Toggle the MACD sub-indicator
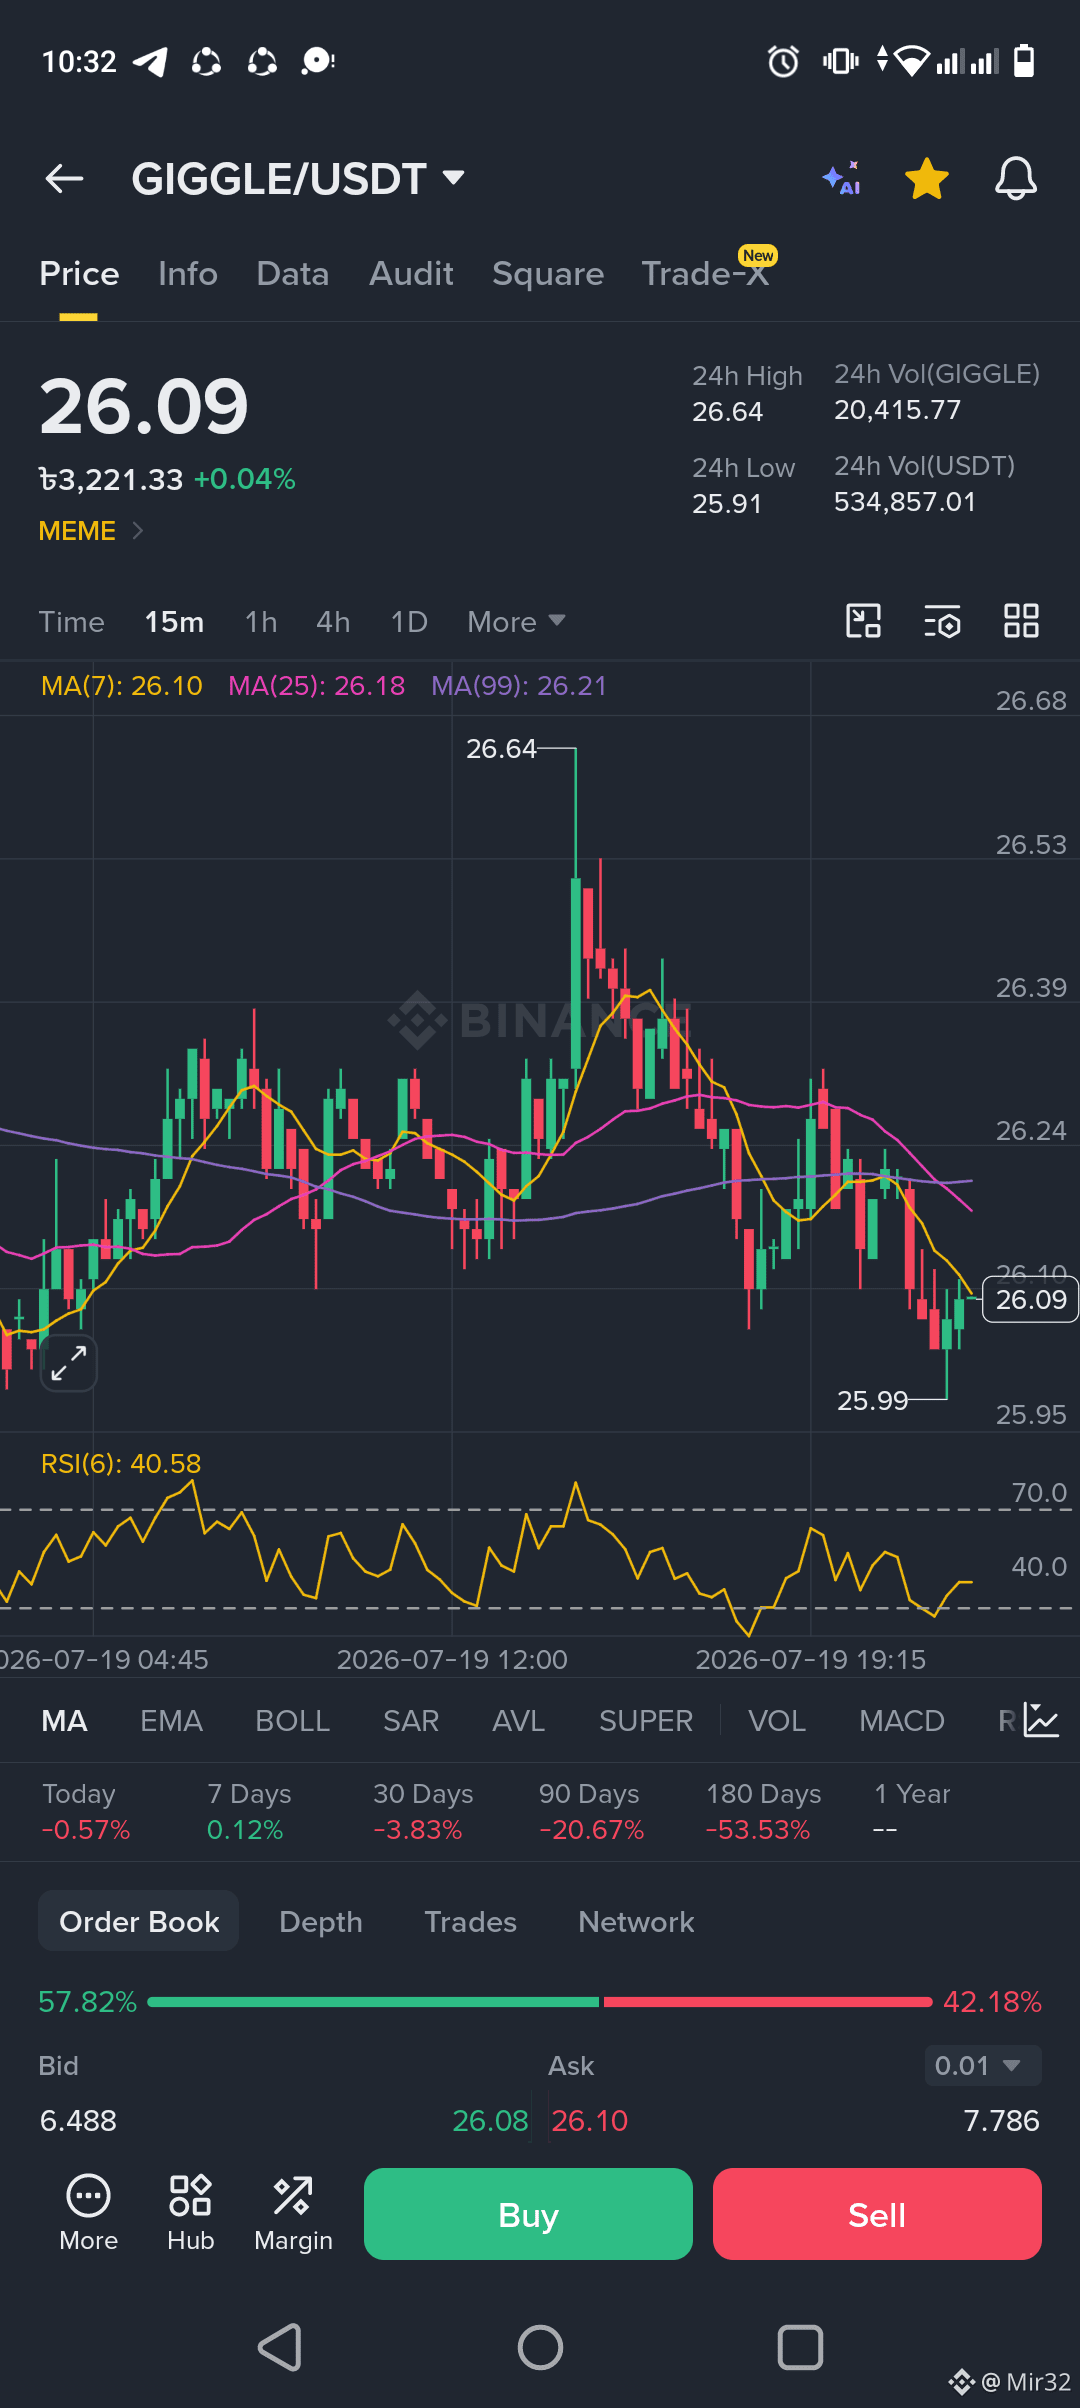 pyautogui.click(x=902, y=1721)
